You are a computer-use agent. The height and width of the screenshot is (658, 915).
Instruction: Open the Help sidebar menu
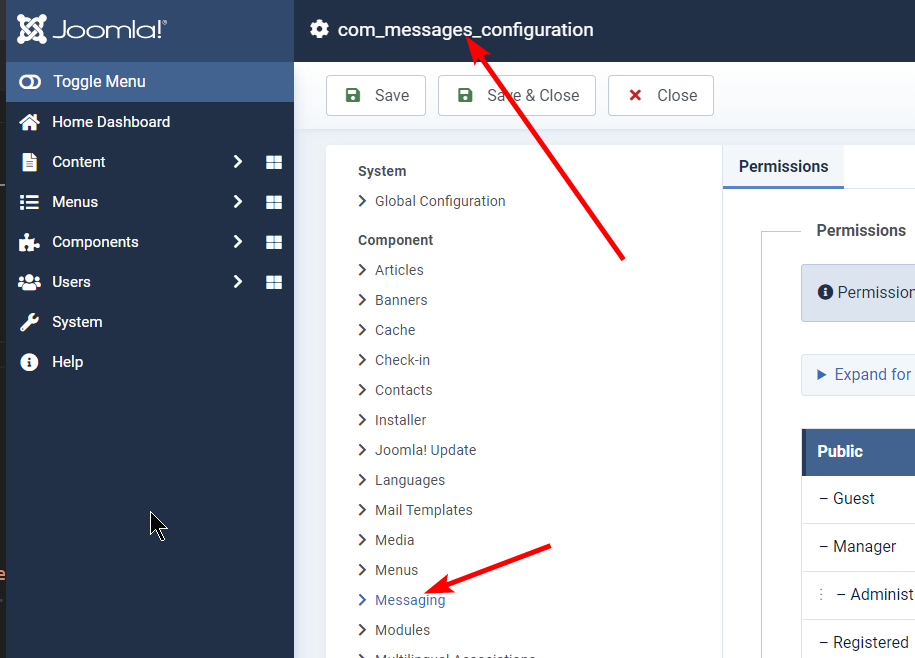150,362
